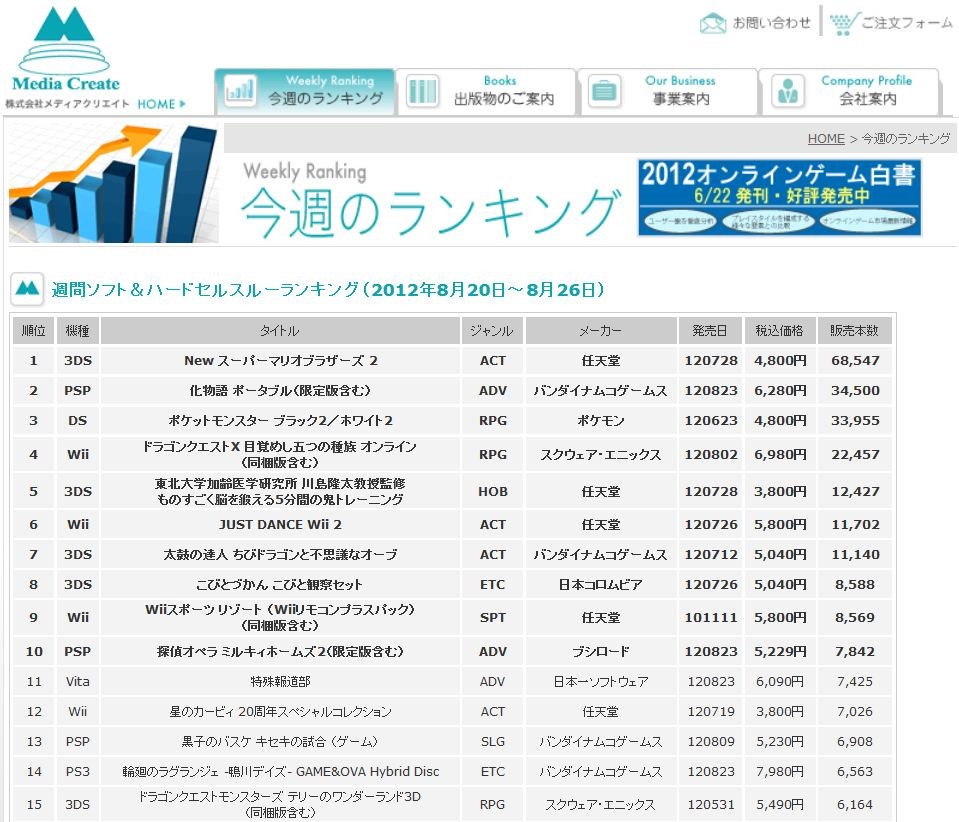Viewport: 959px width, 822px height.
Task: Click the 発売日 column header
Action: coord(710,331)
